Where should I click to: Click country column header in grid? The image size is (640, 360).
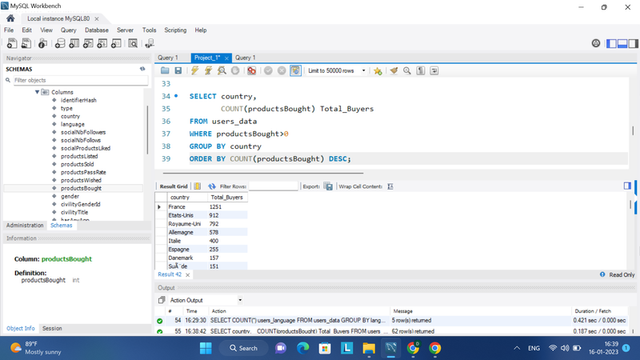click(x=180, y=197)
